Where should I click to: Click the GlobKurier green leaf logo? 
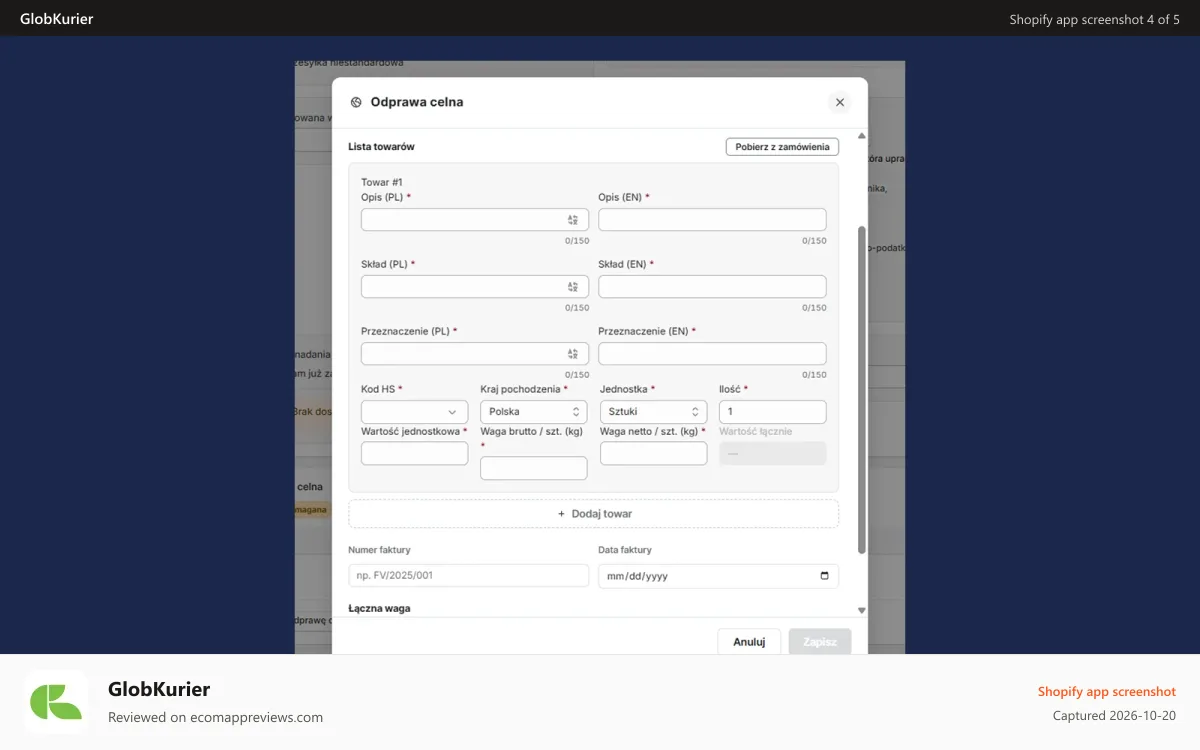(56, 702)
